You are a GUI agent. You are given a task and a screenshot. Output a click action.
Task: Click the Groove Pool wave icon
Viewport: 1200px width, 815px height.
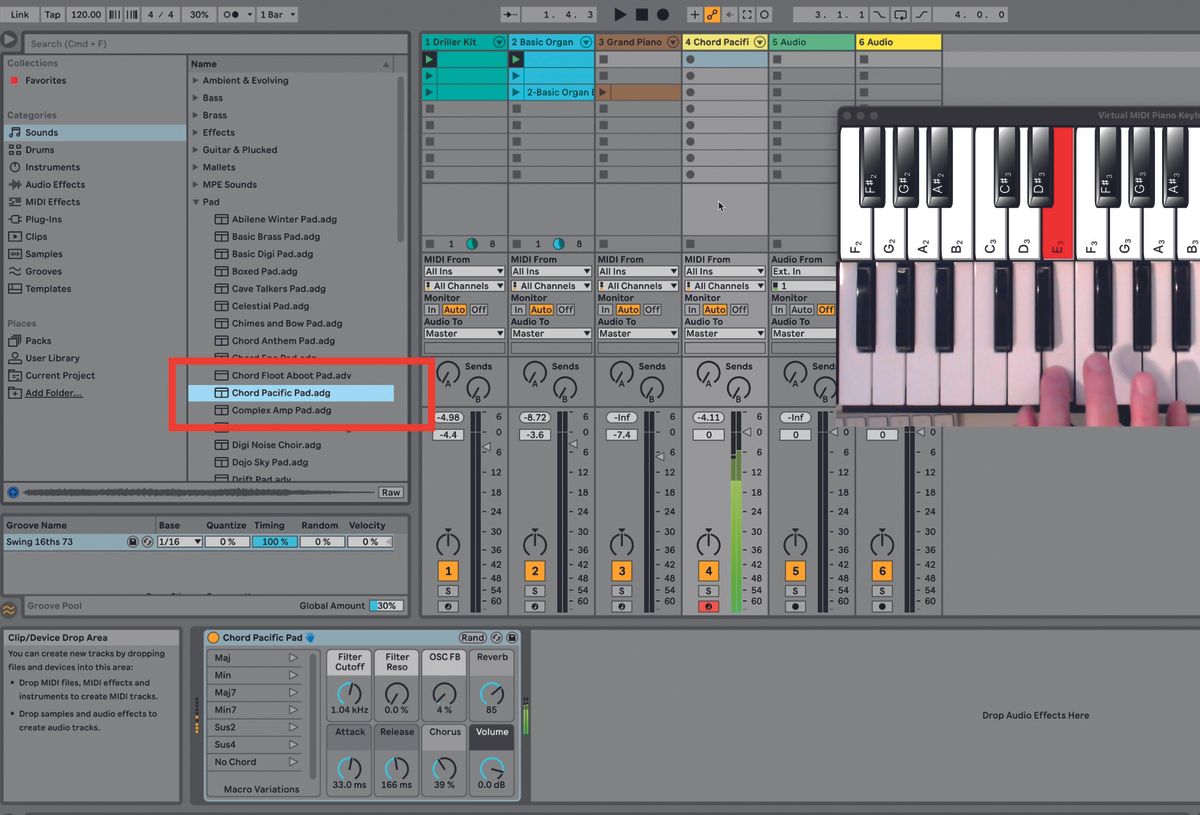(9, 609)
